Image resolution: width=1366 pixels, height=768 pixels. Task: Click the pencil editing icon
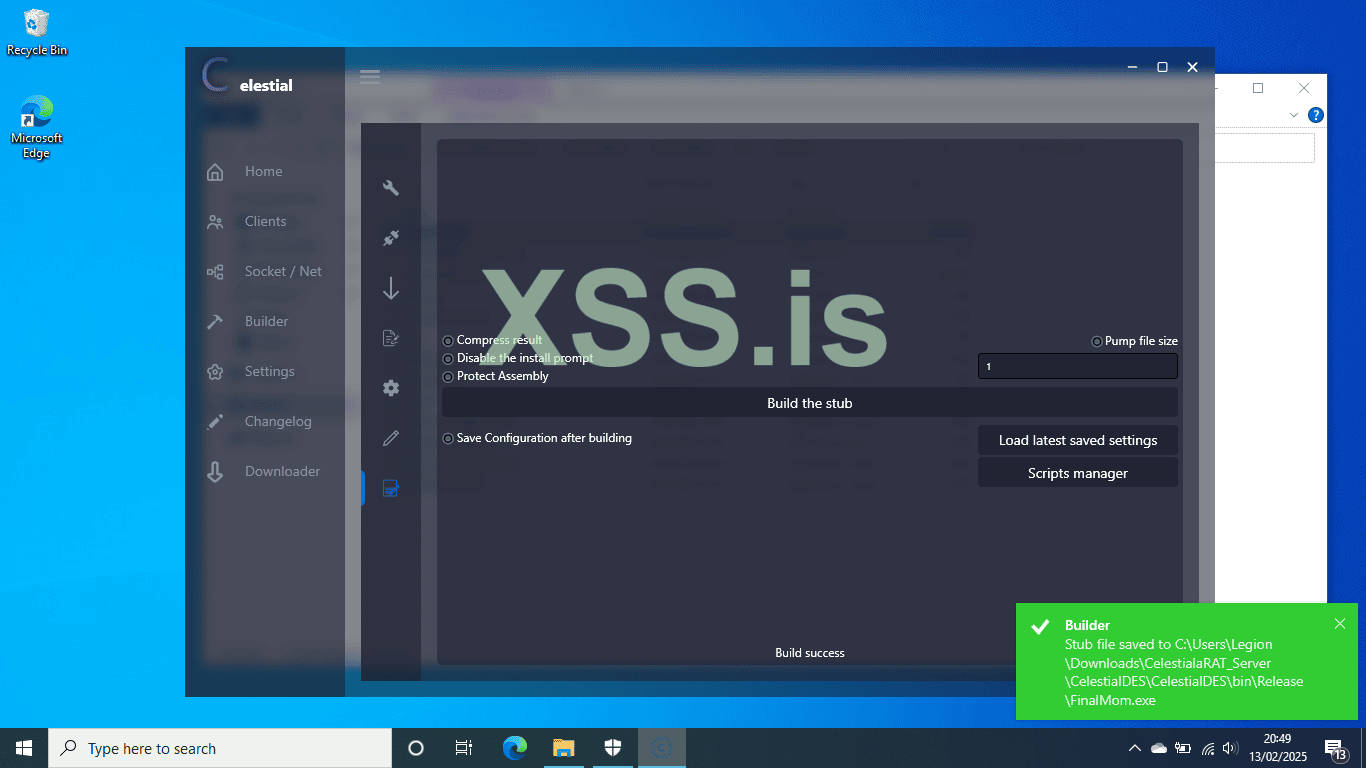[390, 438]
